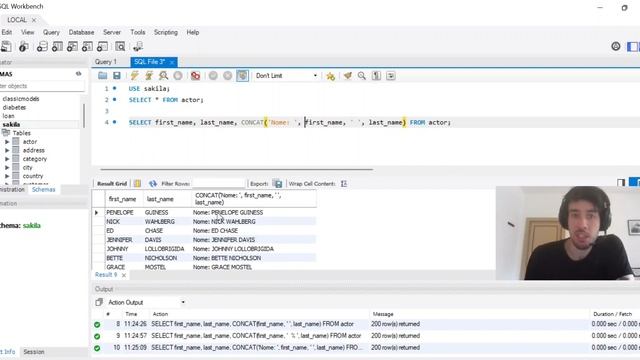Viewport: 640px width, 360px height.
Task: Click the schemas panel refresh icon
Action: click(x=78, y=74)
